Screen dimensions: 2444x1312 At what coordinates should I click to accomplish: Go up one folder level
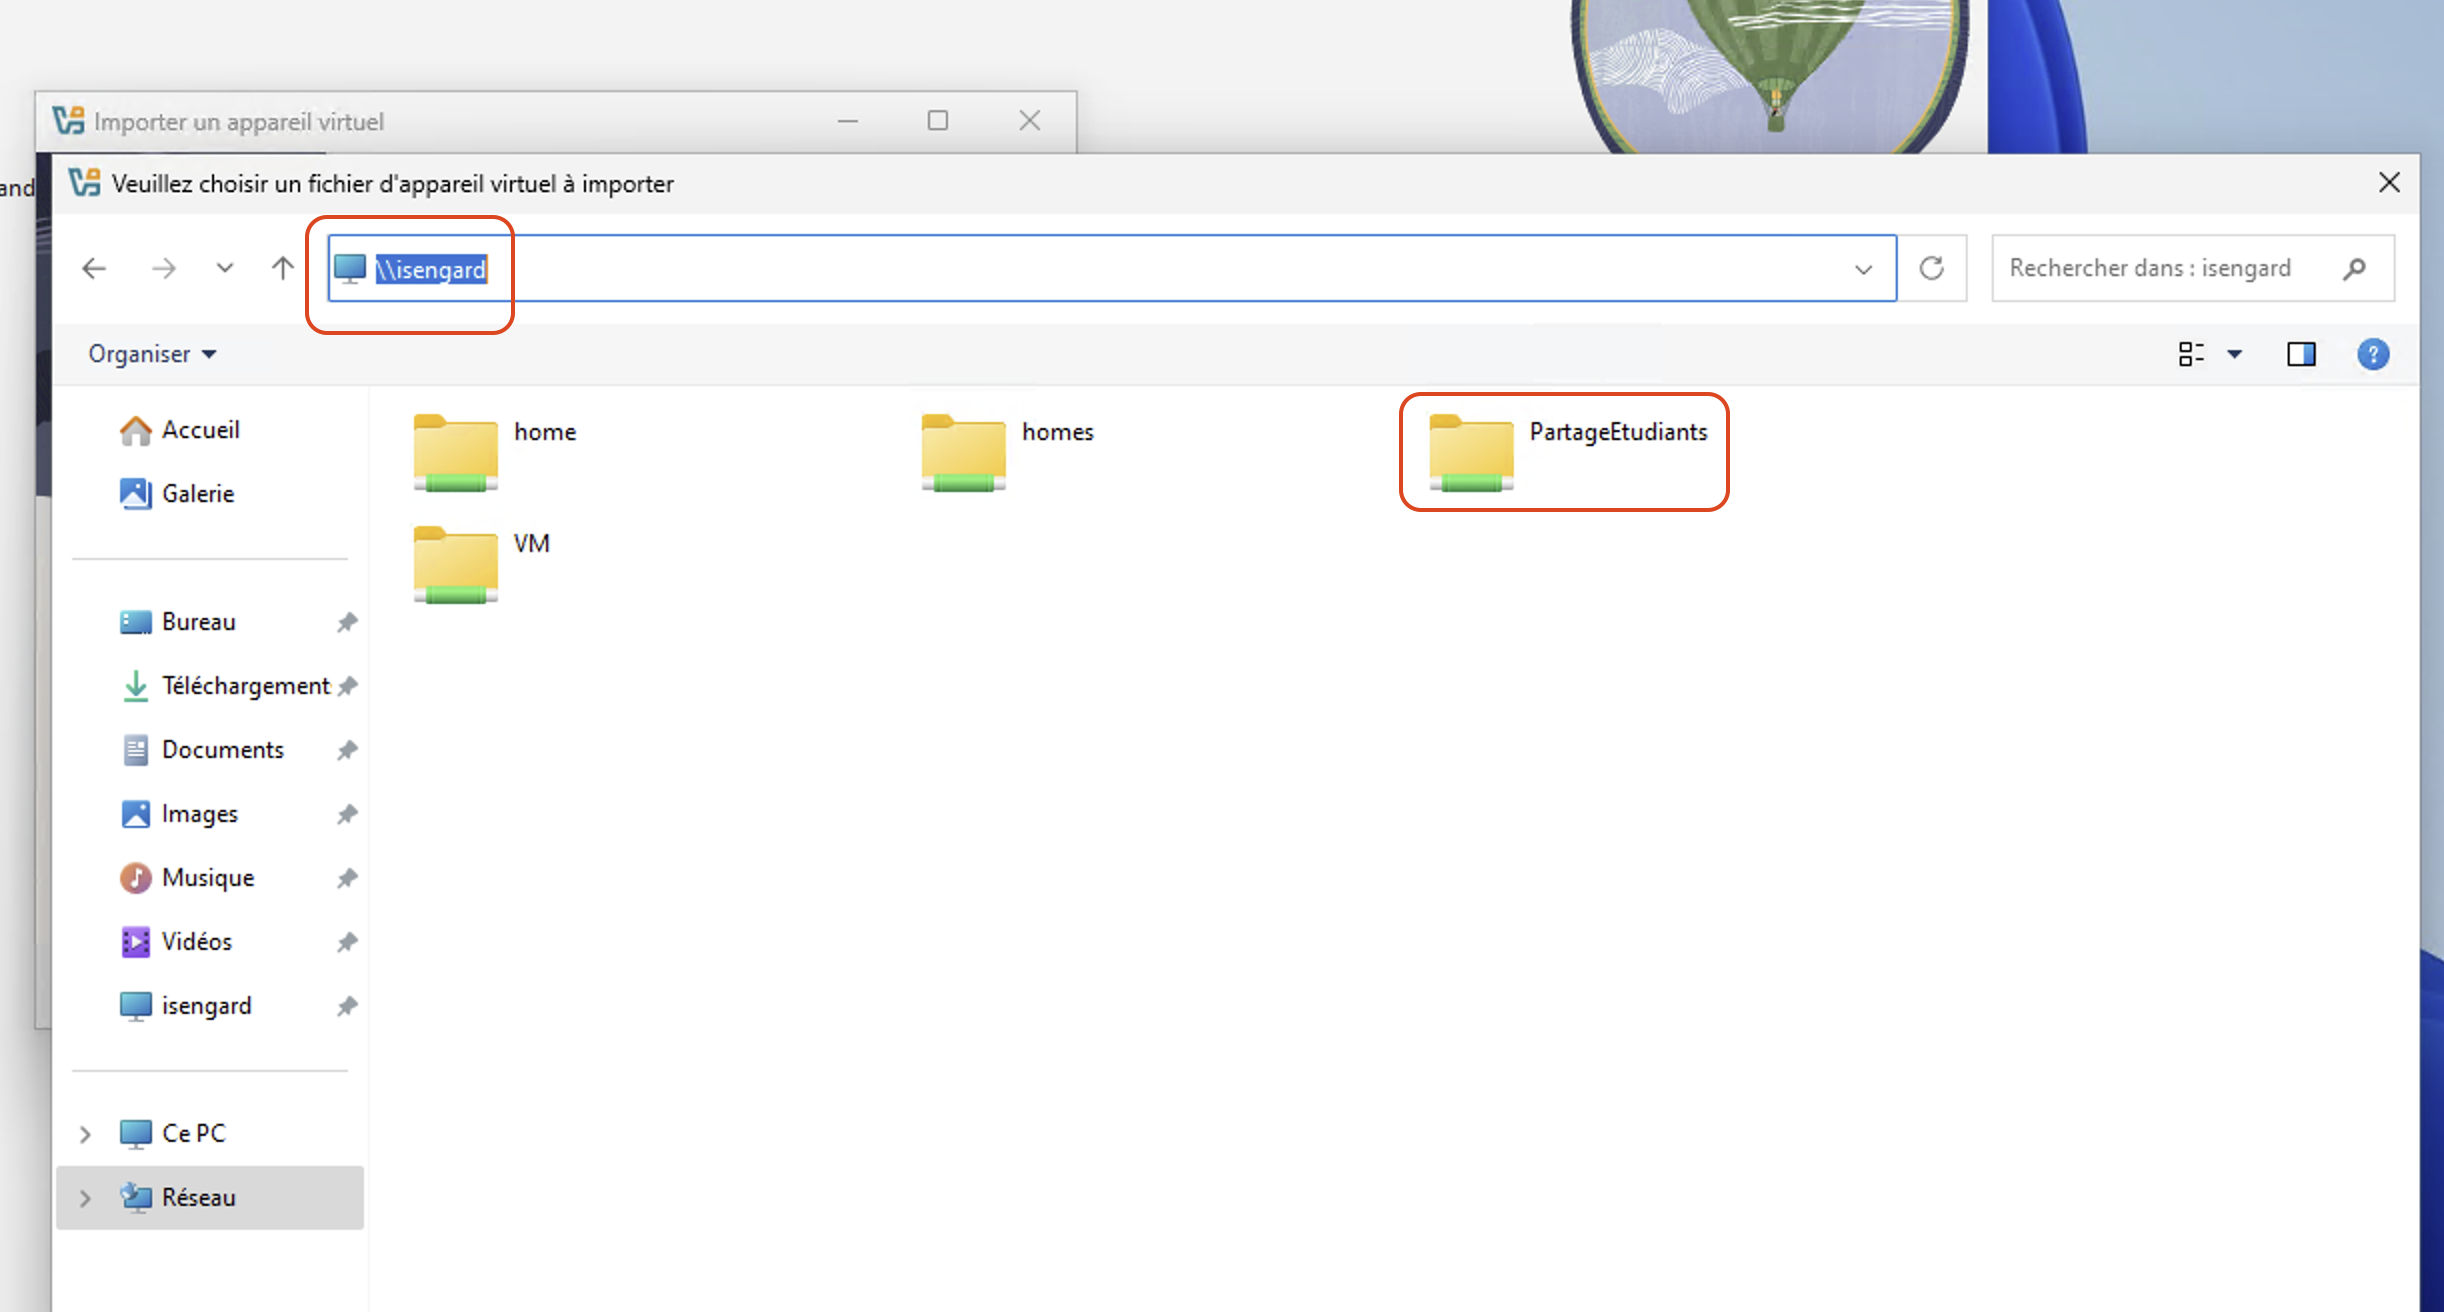(283, 268)
